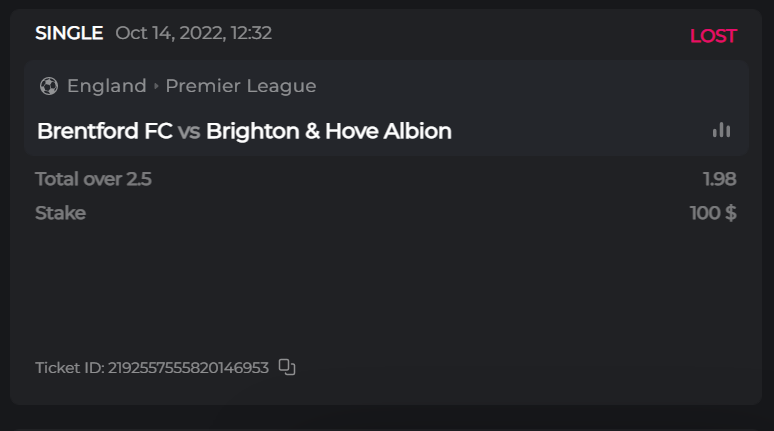Image resolution: width=774 pixels, height=431 pixels.
Task: Go to Premier League competition
Action: pos(241,86)
